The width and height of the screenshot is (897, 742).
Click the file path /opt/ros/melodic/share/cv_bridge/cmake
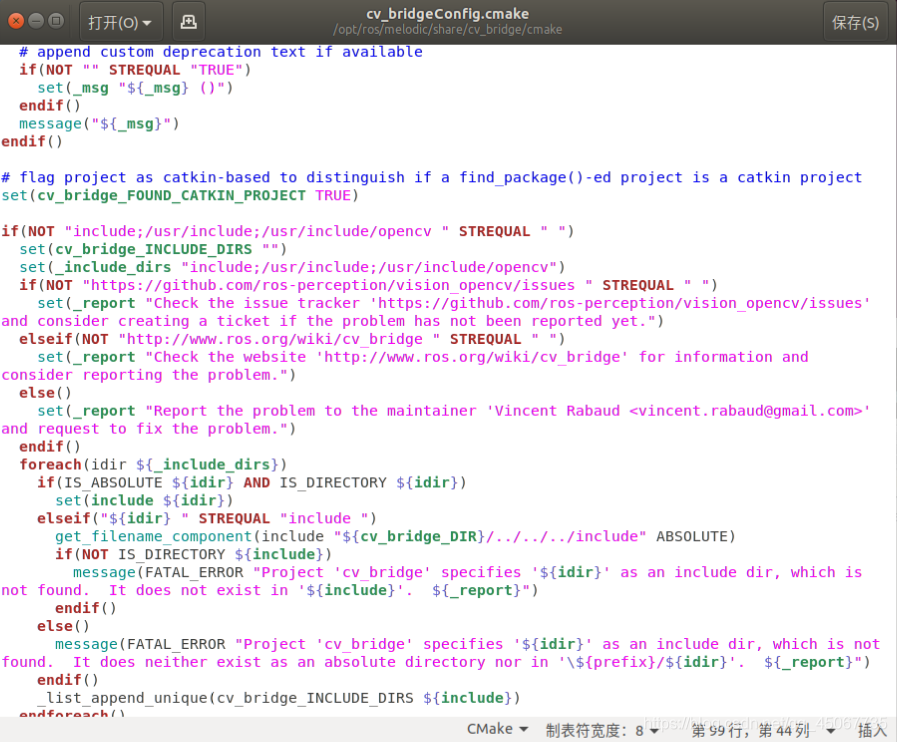point(447,30)
